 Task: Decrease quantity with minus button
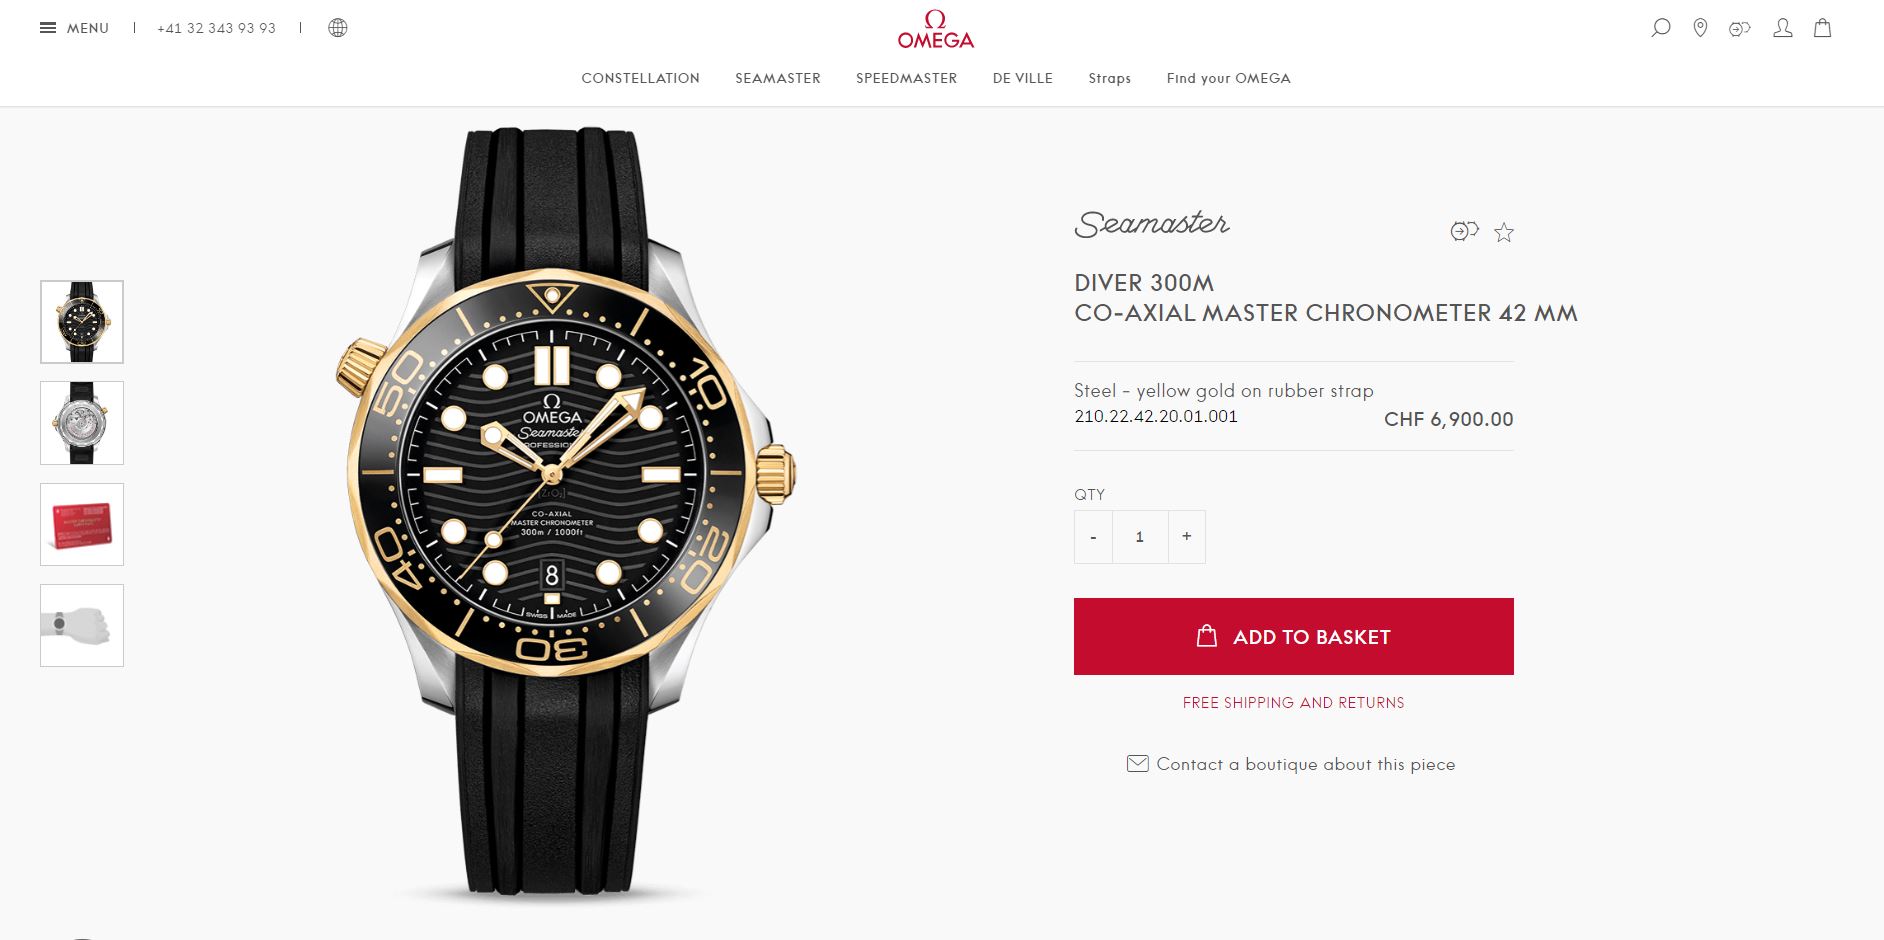pyautogui.click(x=1093, y=537)
